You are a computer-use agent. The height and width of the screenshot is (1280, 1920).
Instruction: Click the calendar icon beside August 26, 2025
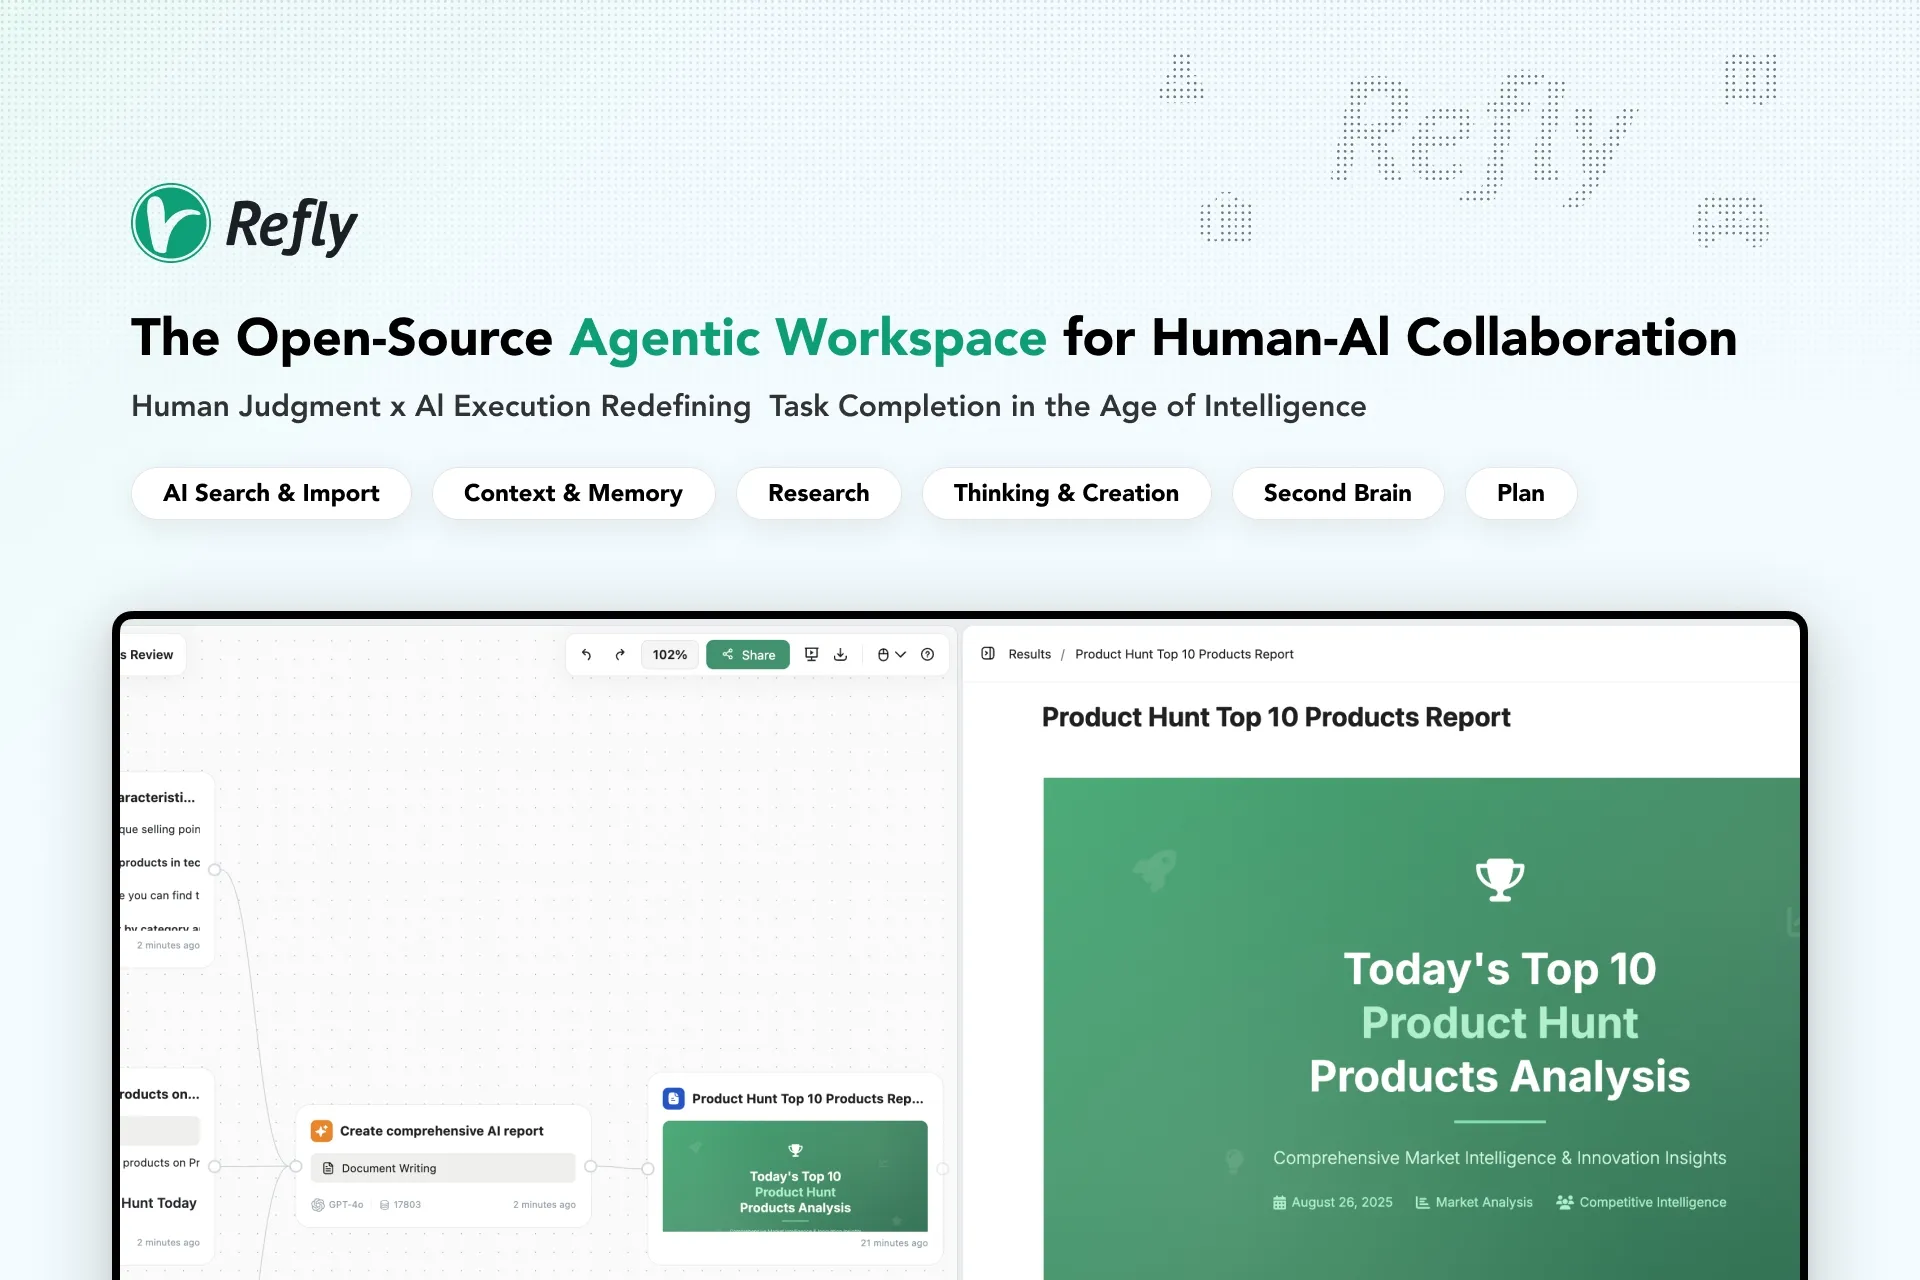tap(1279, 1203)
